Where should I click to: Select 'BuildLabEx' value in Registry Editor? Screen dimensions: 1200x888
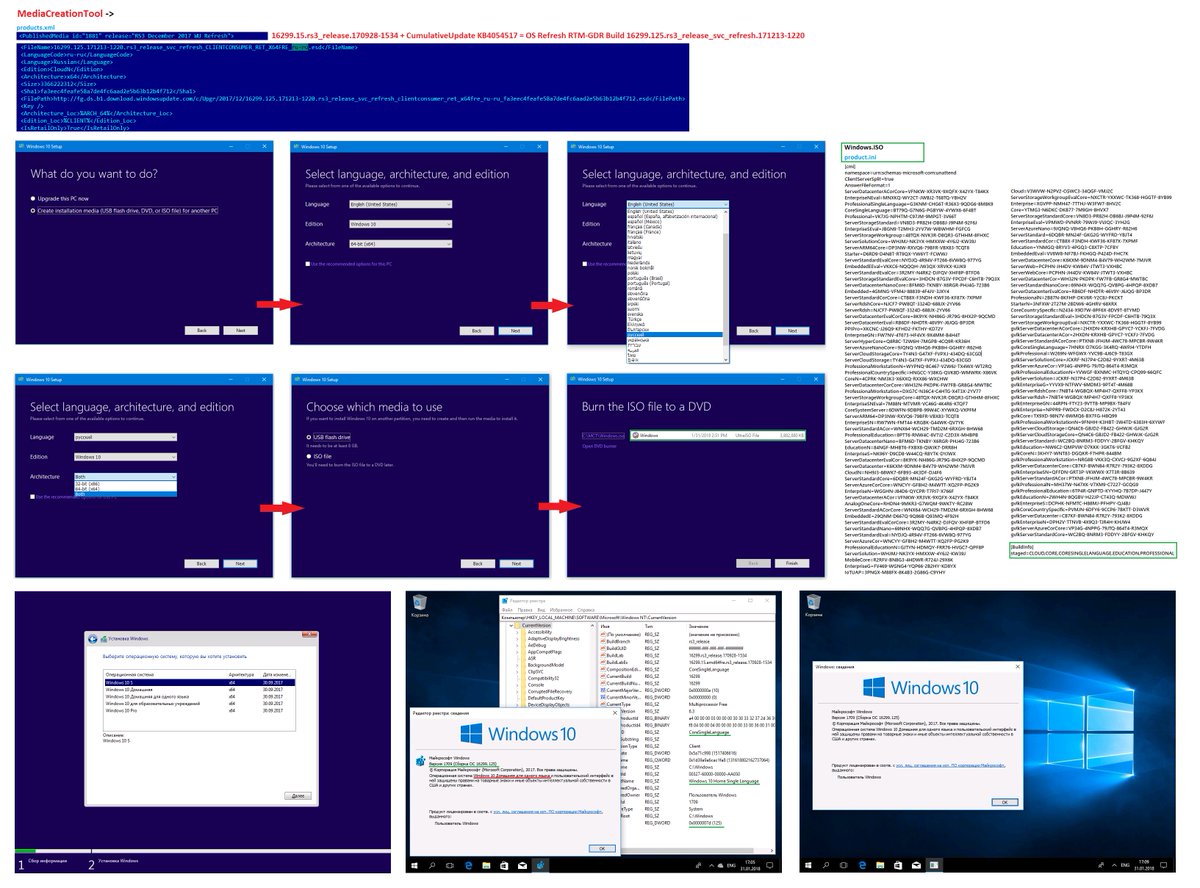pyautogui.click(x=614, y=662)
